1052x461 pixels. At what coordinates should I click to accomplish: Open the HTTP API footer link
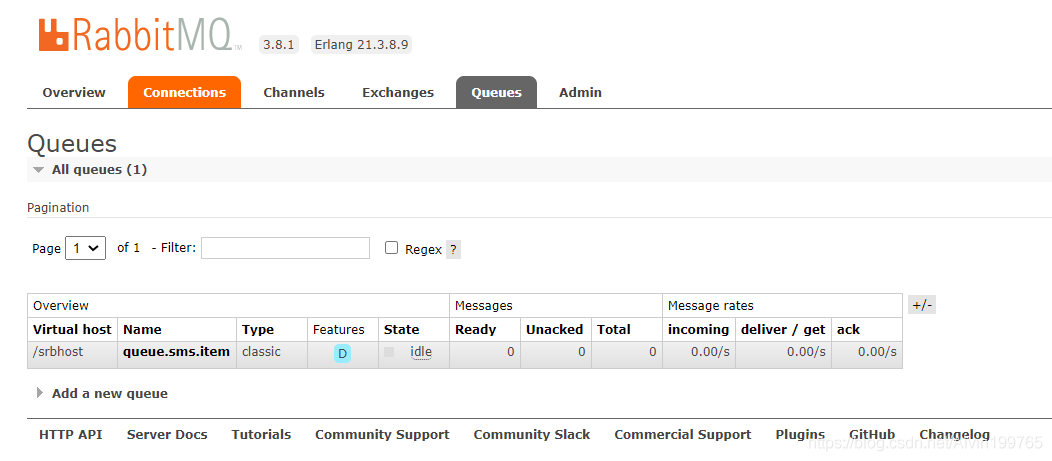[71, 435]
